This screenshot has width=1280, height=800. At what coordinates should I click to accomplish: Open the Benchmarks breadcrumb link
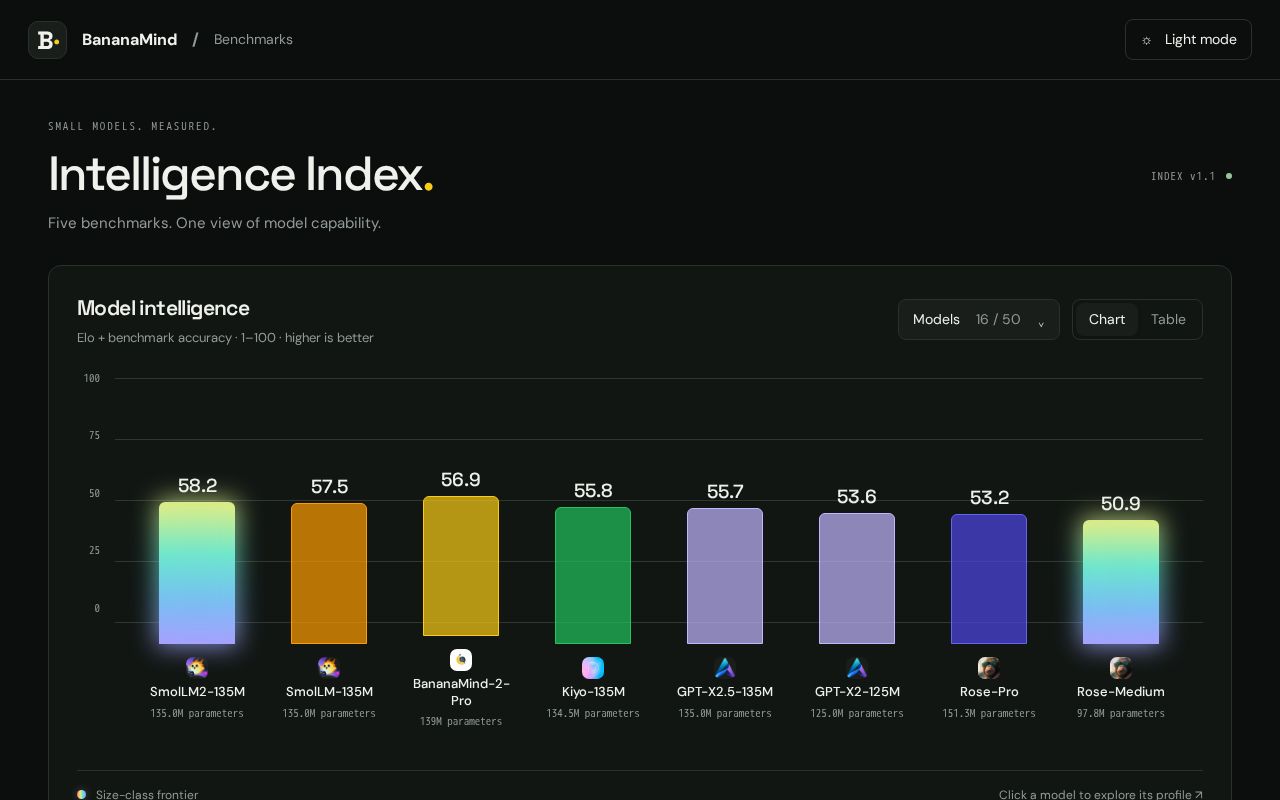[253, 40]
